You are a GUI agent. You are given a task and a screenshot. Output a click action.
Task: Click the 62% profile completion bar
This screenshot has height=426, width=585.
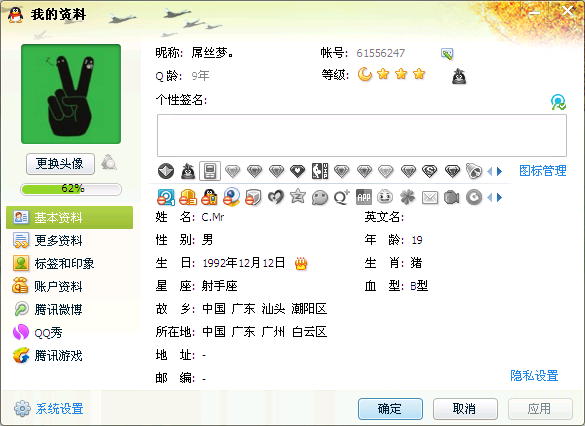tap(71, 189)
